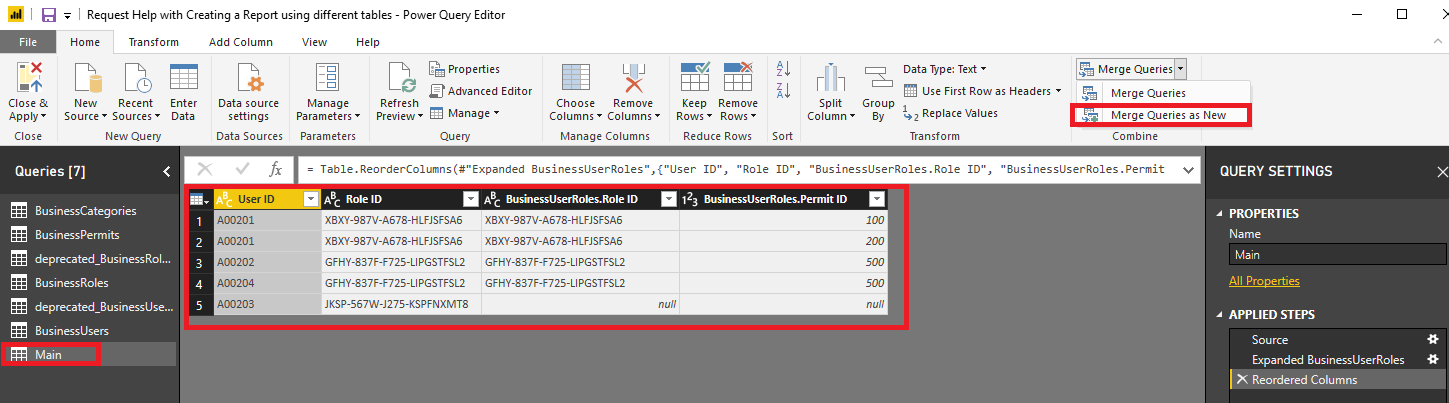
Task: Open Data source settings
Action: click(x=249, y=78)
